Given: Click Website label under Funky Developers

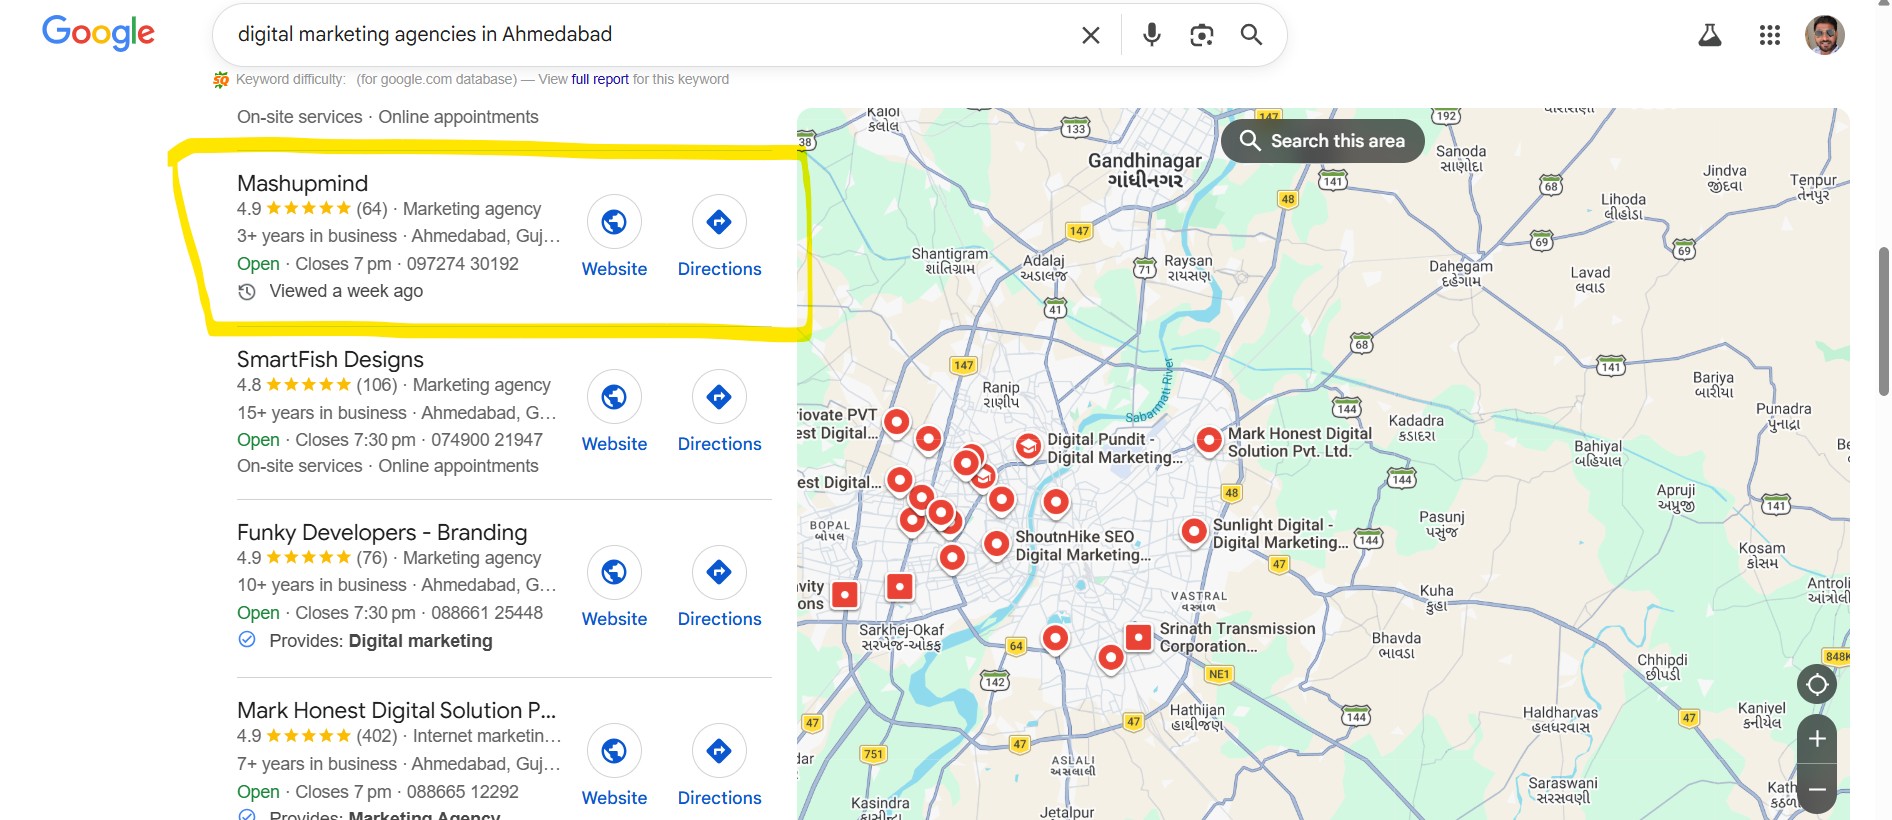Looking at the screenshot, I should 614,619.
